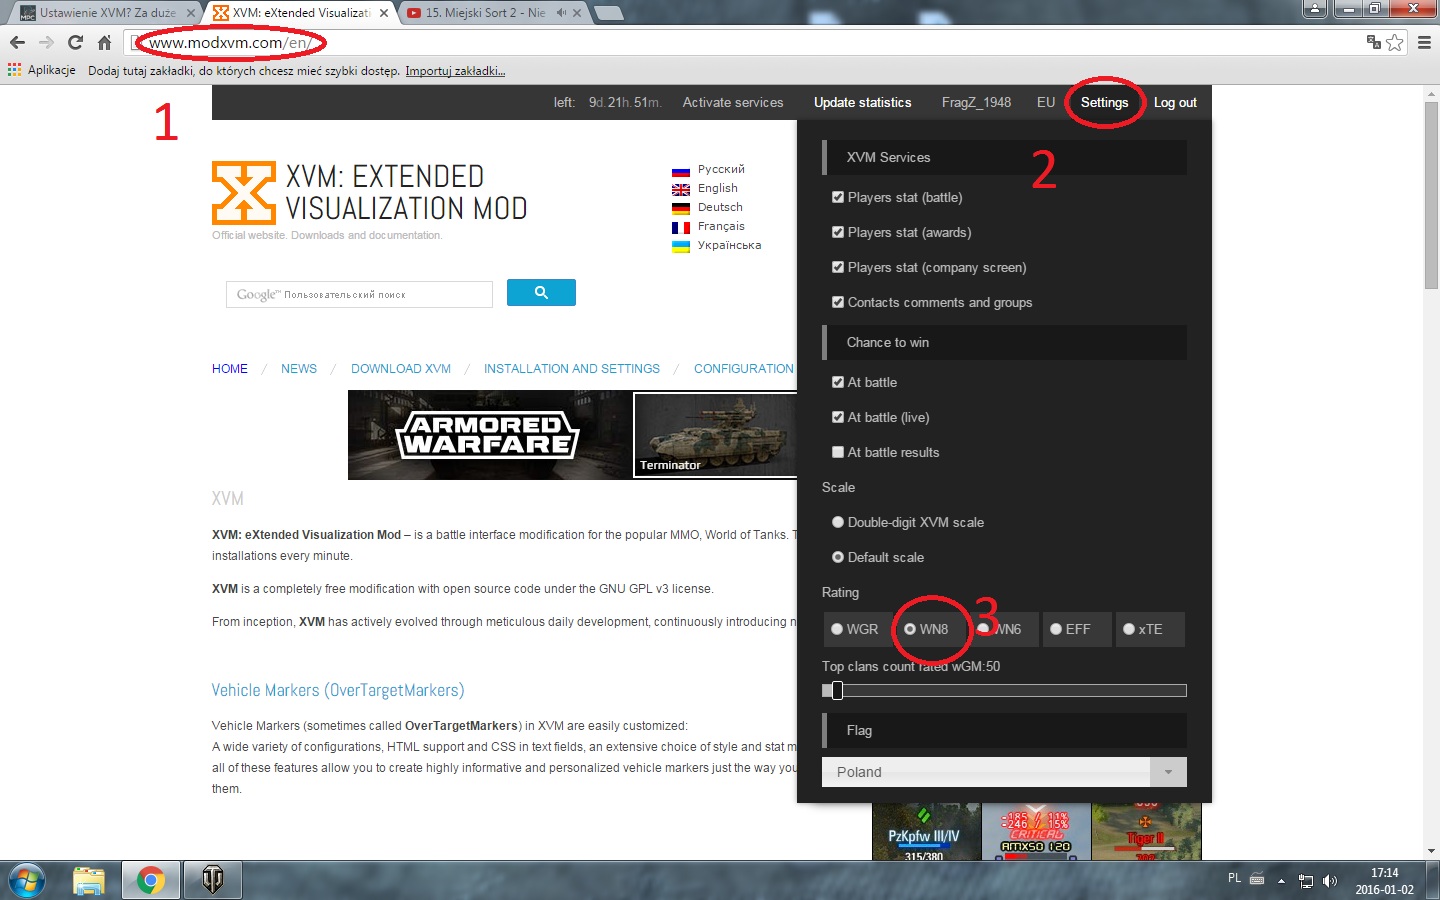Click the translate page icon in address bar
1440x900 pixels.
pyautogui.click(x=1374, y=42)
